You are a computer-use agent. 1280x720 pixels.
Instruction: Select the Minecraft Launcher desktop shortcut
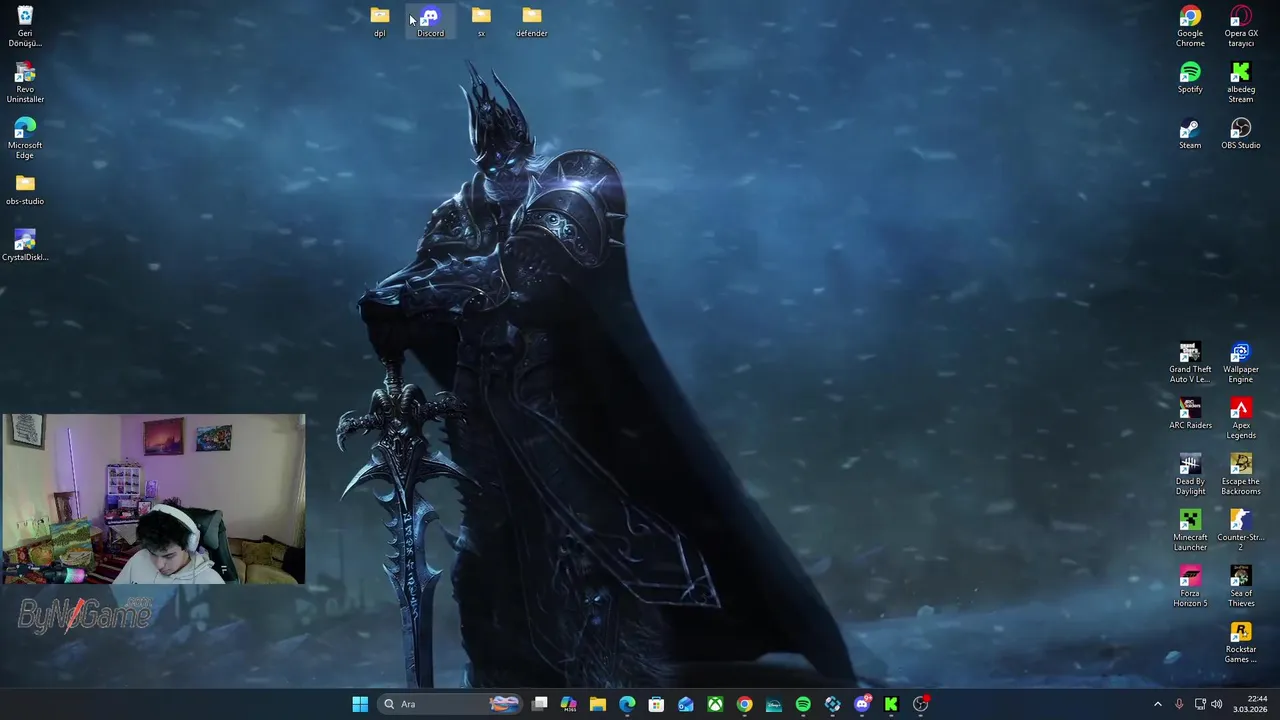1190,530
